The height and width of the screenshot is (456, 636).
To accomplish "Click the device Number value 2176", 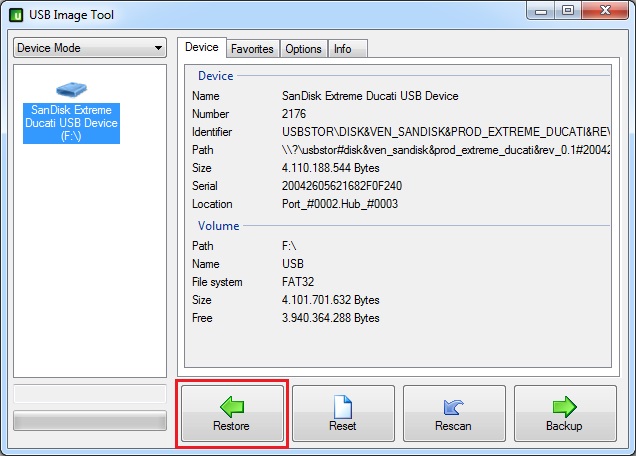I will click(294, 114).
